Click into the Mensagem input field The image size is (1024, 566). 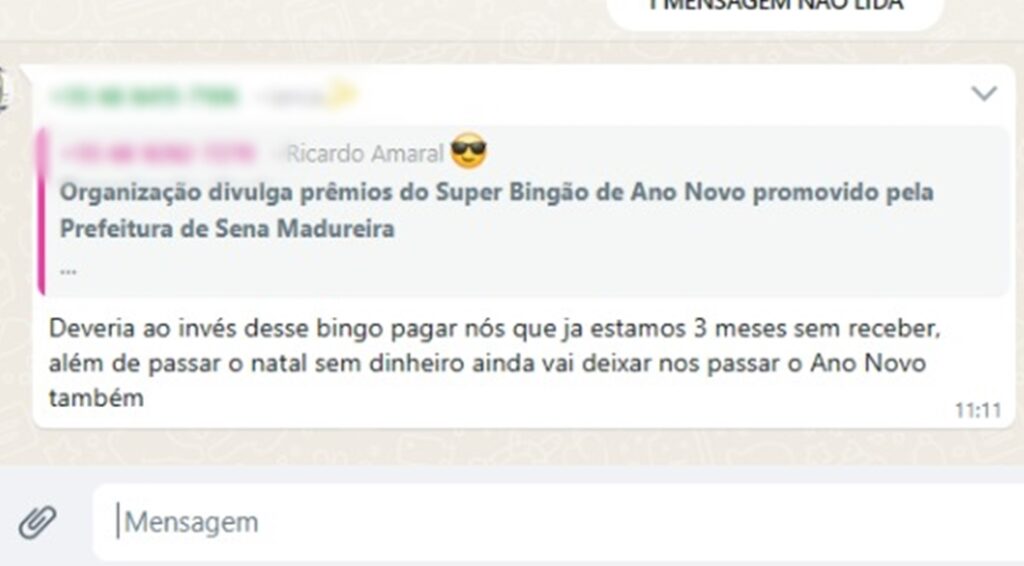(558, 522)
